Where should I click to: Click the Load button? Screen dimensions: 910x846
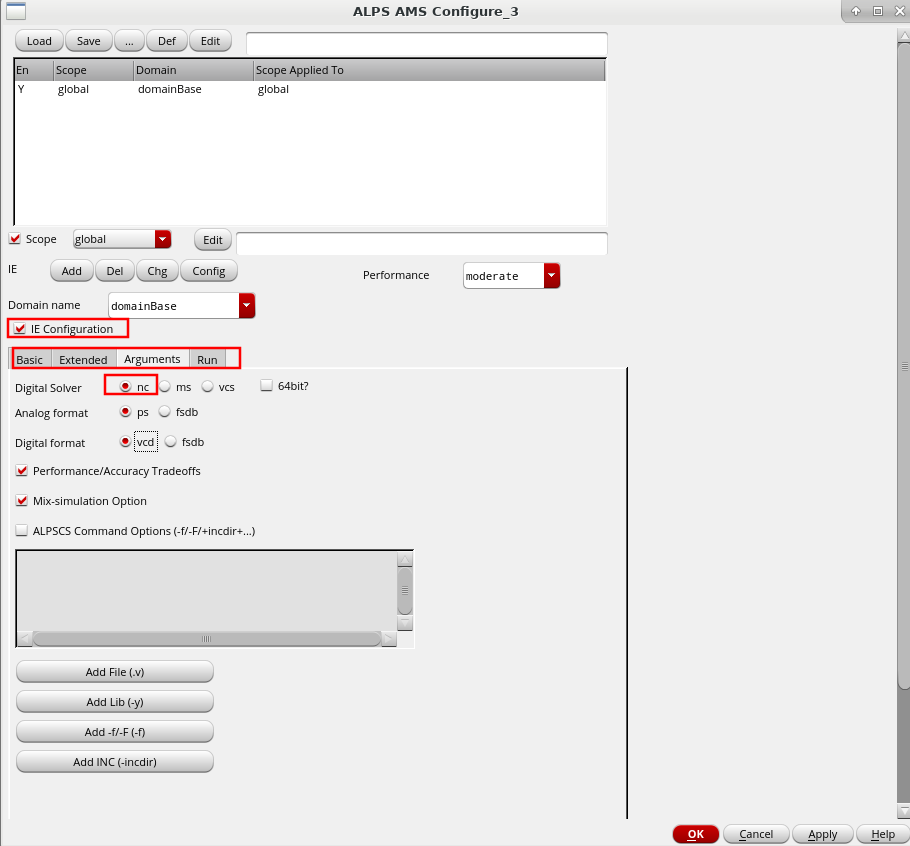39,41
